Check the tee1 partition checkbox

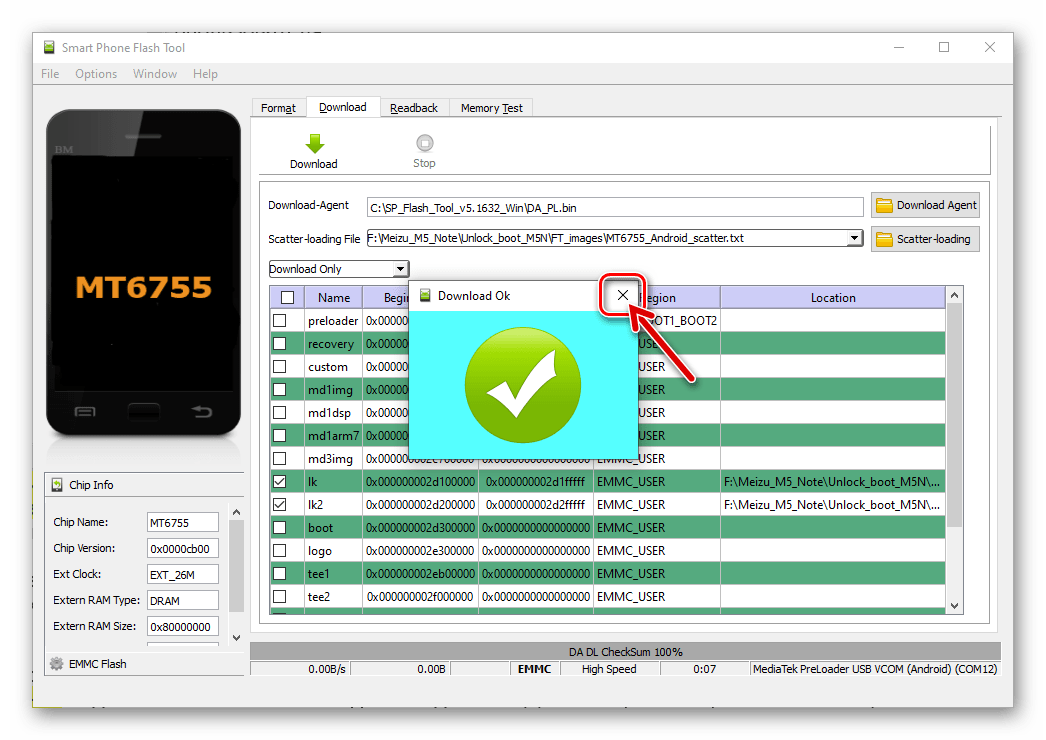tap(280, 574)
